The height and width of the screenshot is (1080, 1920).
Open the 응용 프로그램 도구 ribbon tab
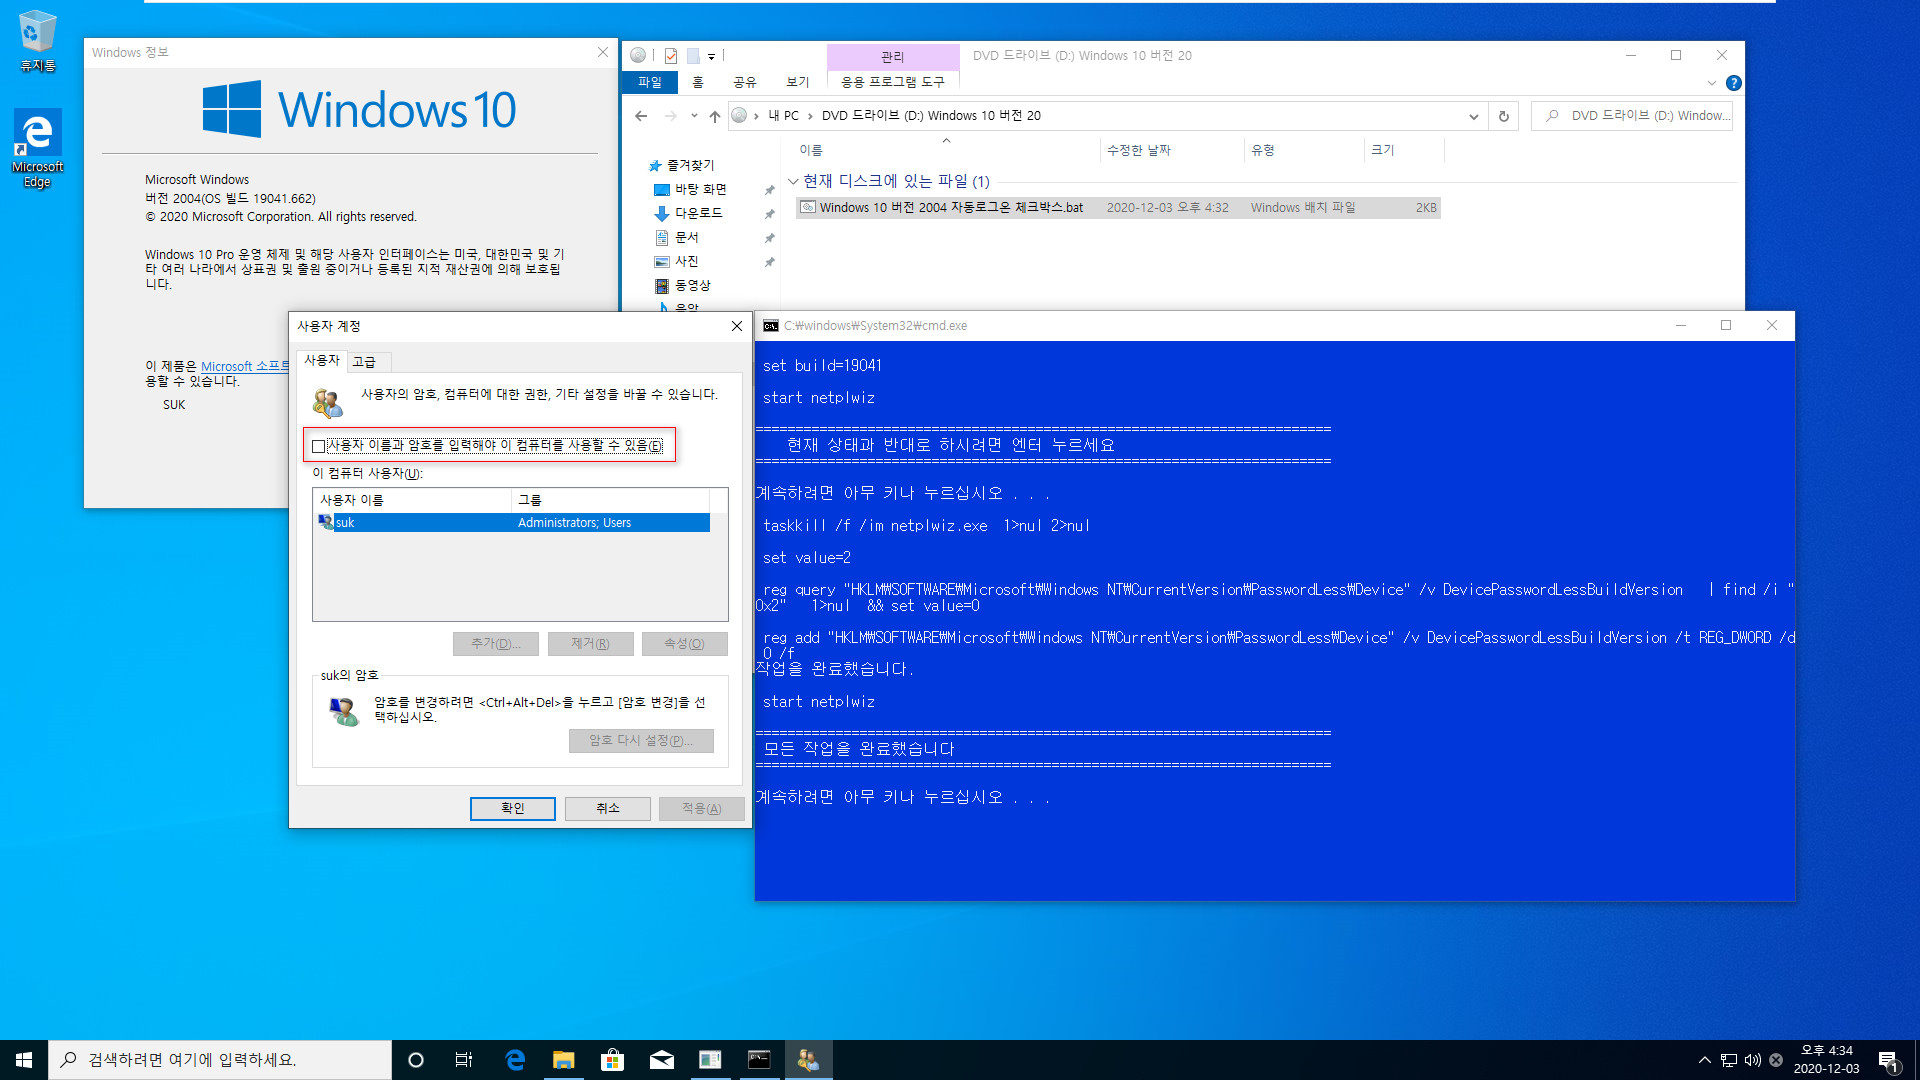(x=893, y=82)
